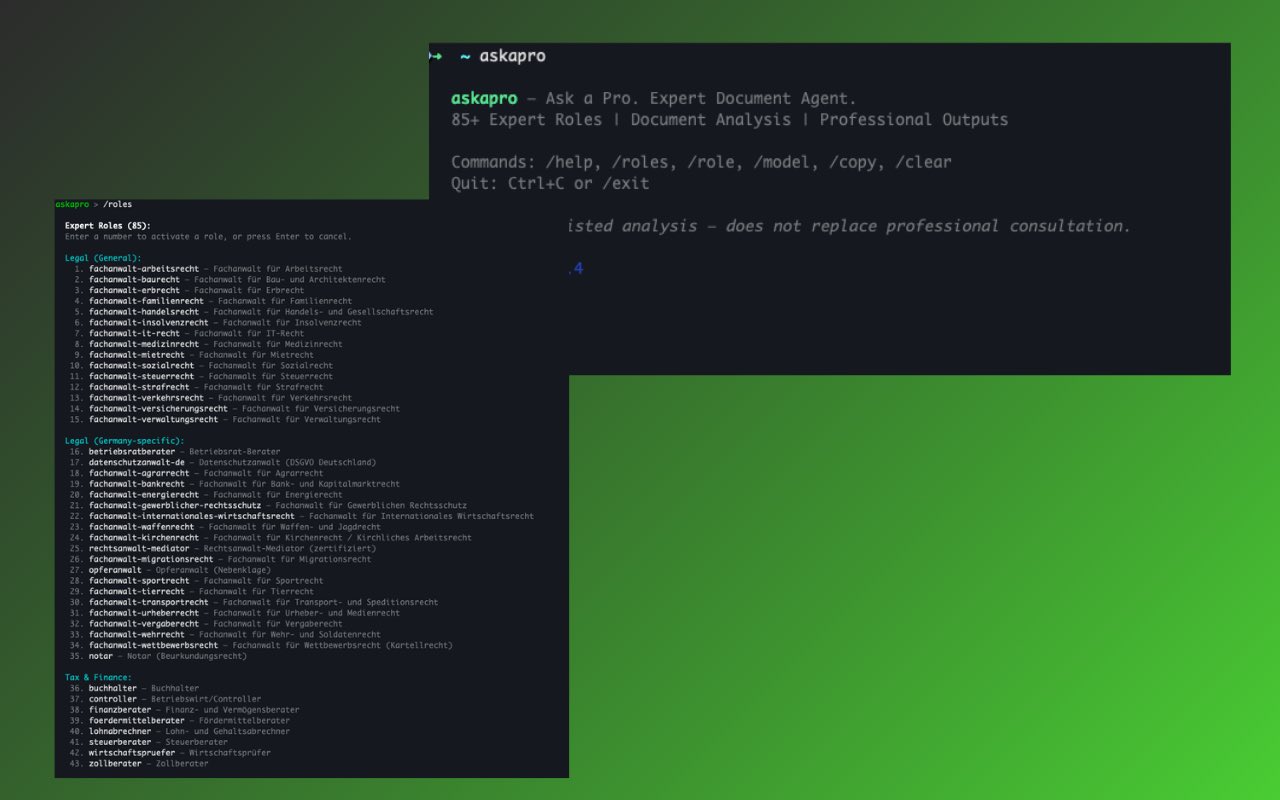
Task: Click the fachanwalt-sozialrecht role row
Action: pyautogui.click(x=201, y=366)
